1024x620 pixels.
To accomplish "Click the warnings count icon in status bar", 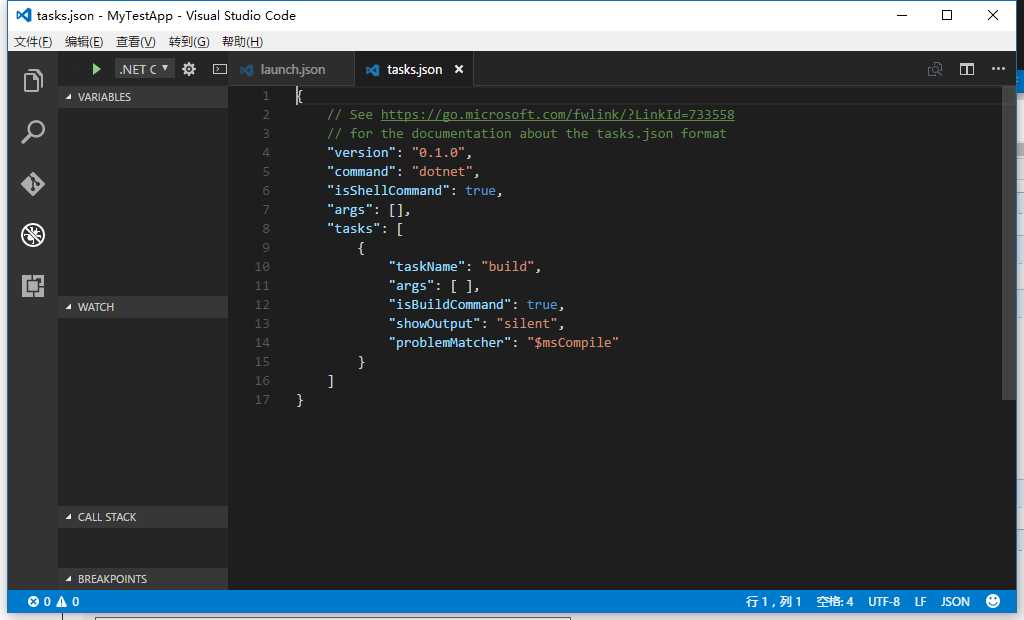I will click(x=68, y=601).
